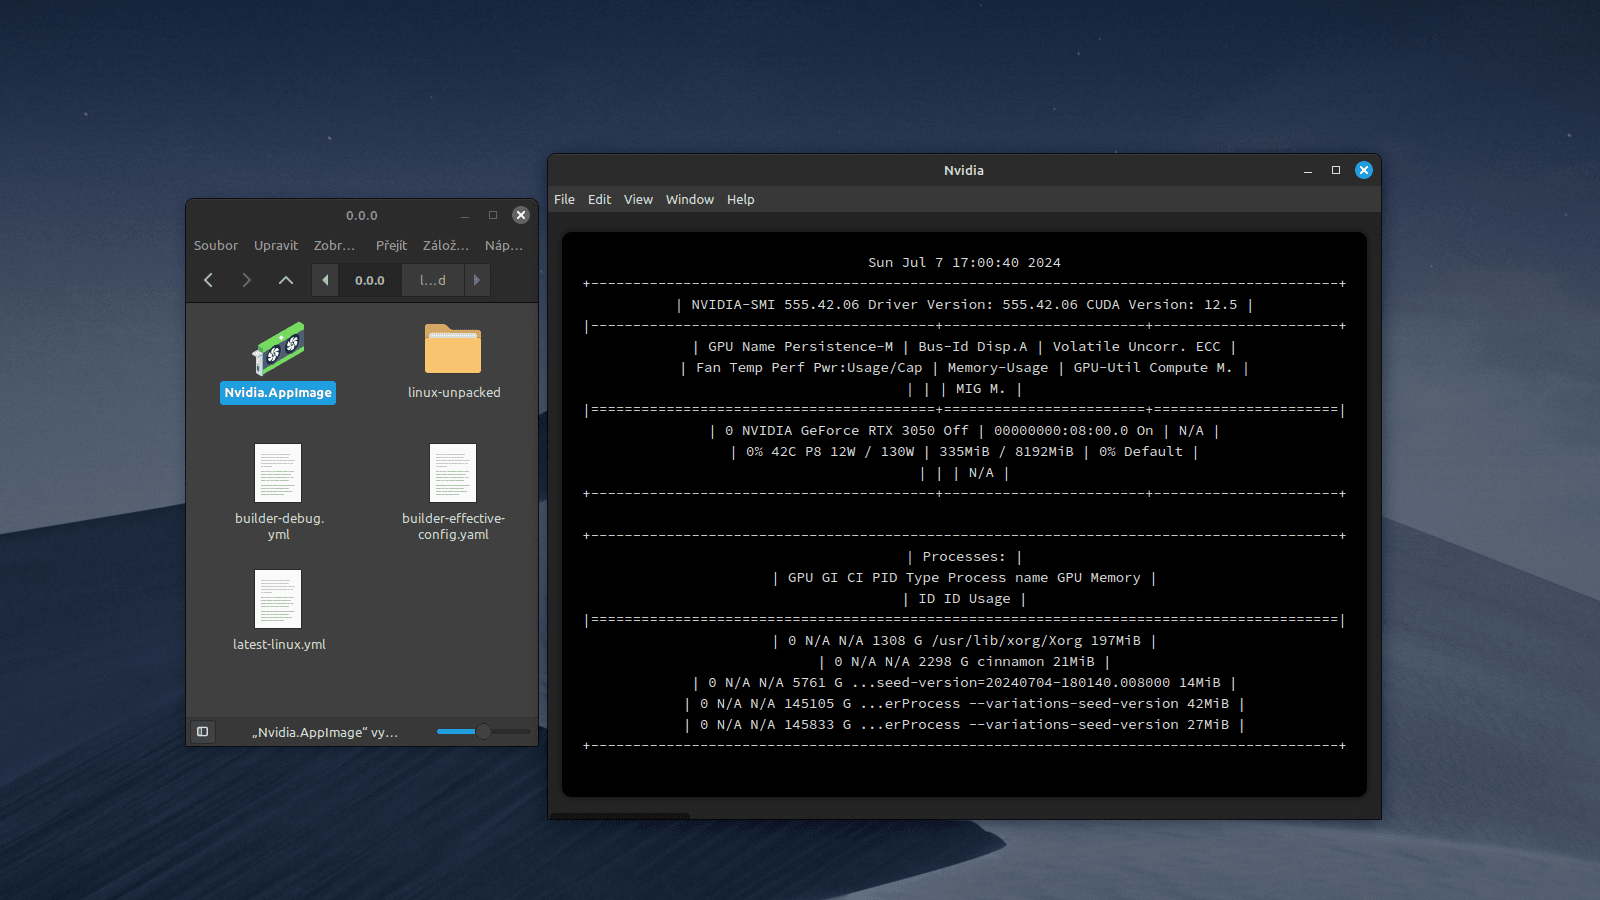Go back in file manager
This screenshot has height=900, width=1600.
pos(208,280)
